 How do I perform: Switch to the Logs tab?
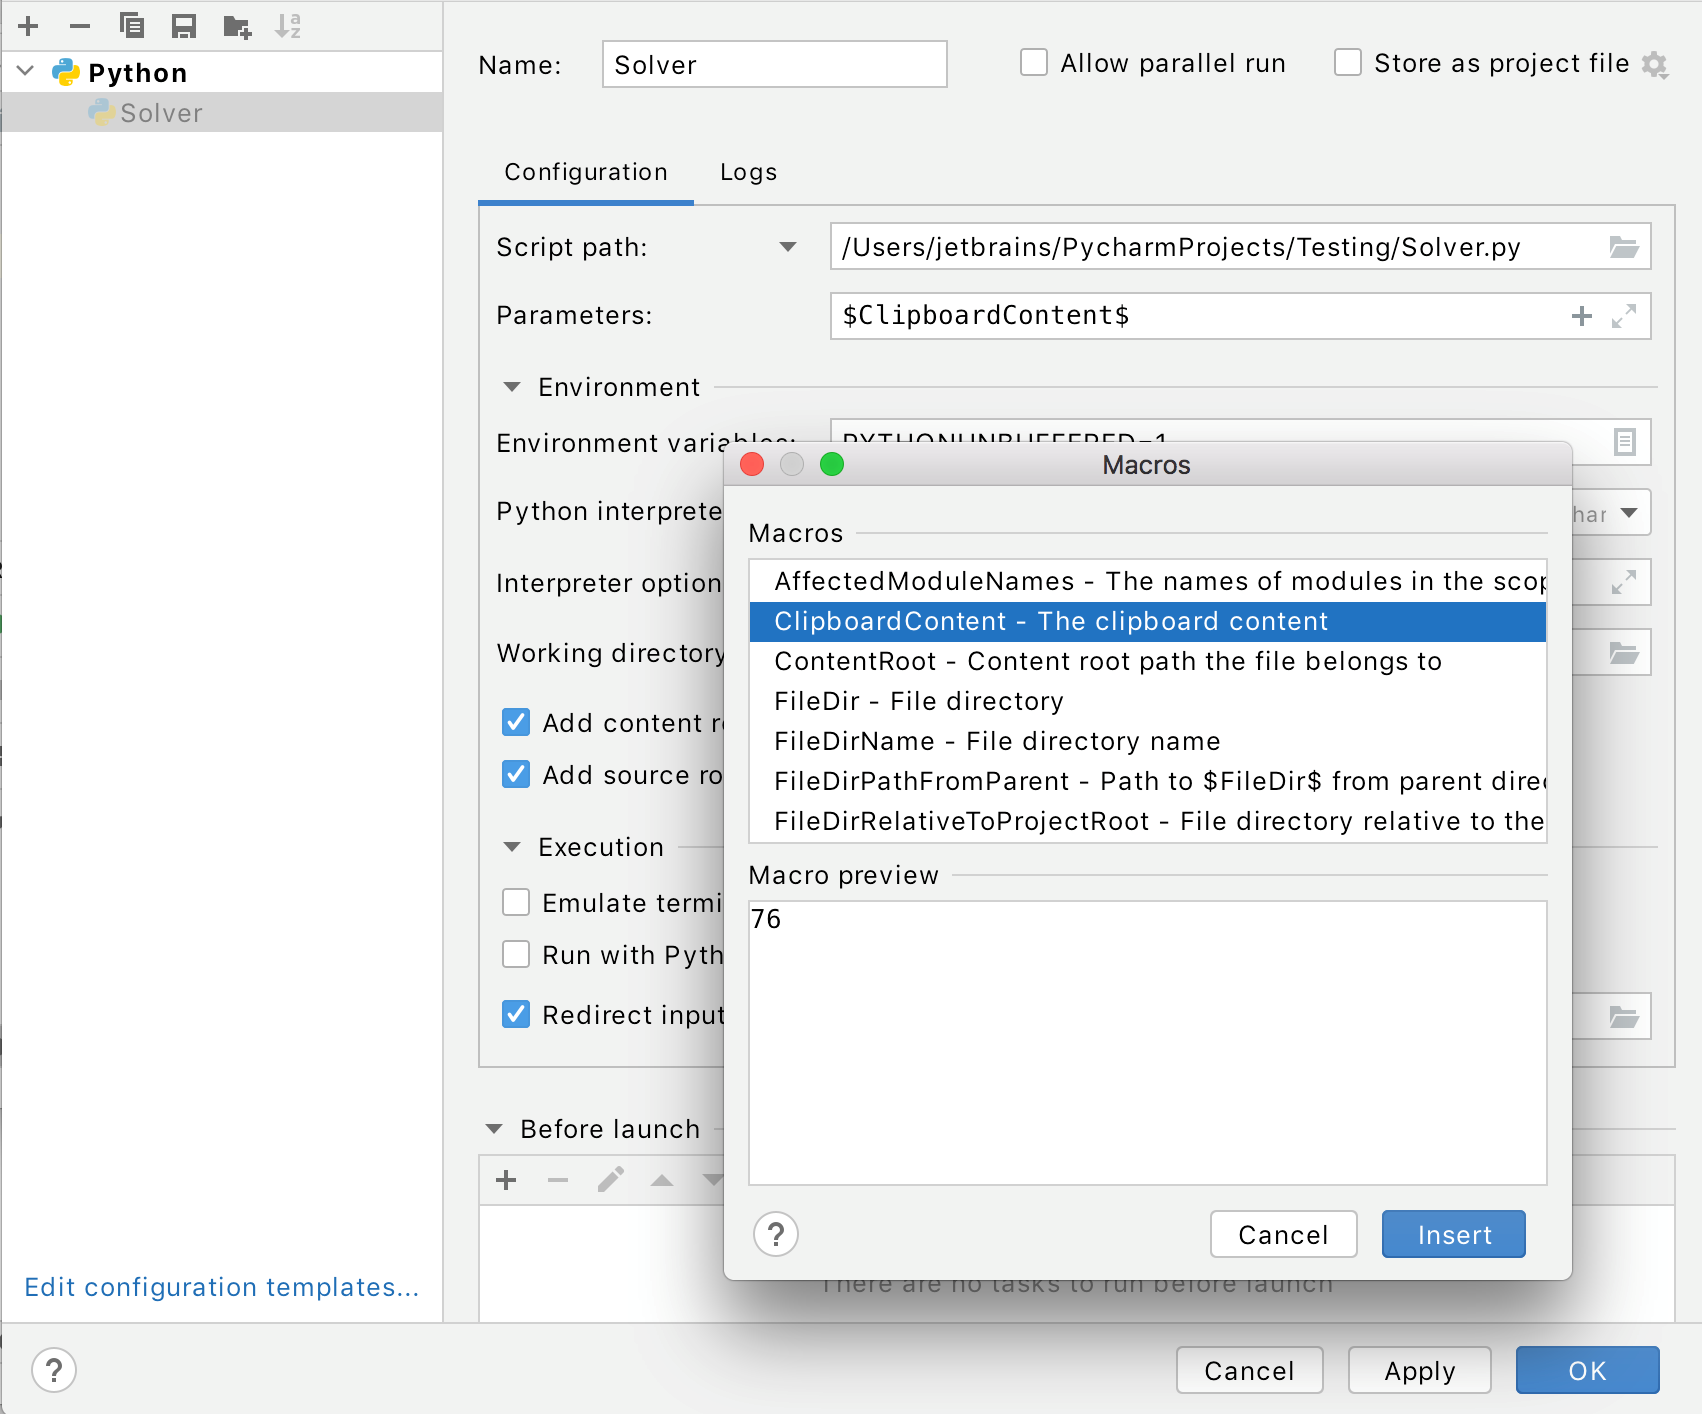pyautogui.click(x=747, y=171)
